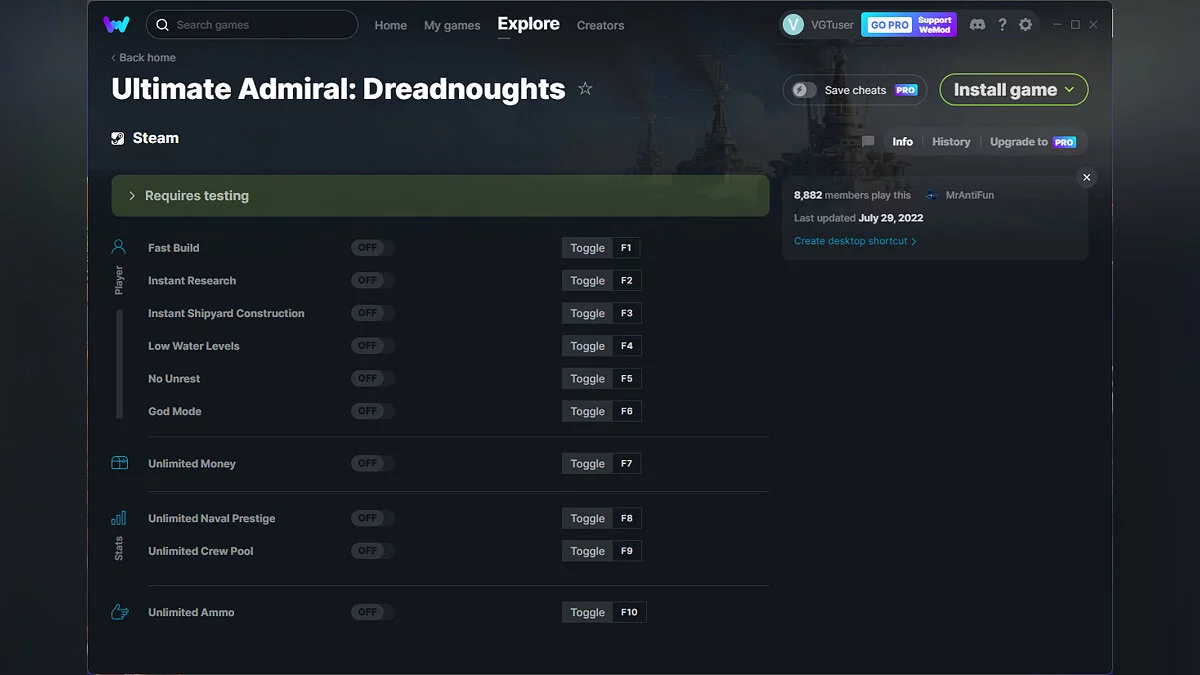Click Create desktop shortcut
This screenshot has width=1200, height=675.
(x=852, y=240)
